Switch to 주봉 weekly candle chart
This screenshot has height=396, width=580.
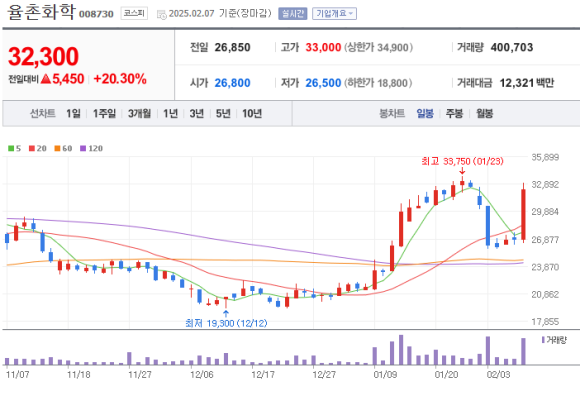(454, 114)
